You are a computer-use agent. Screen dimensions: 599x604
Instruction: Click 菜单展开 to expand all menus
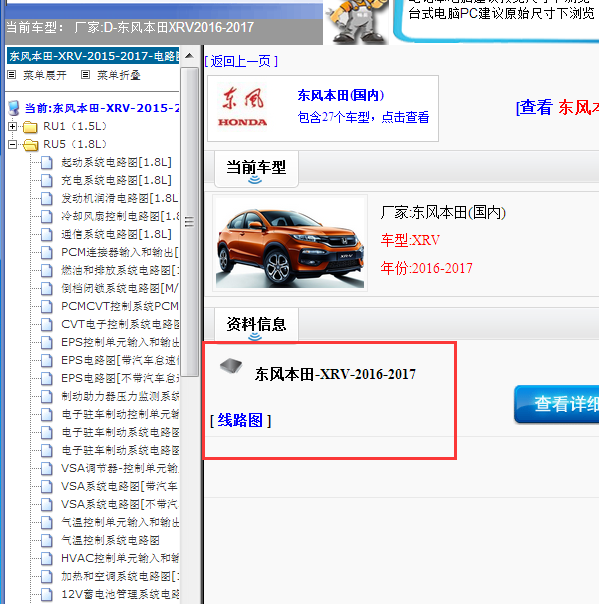[45, 75]
